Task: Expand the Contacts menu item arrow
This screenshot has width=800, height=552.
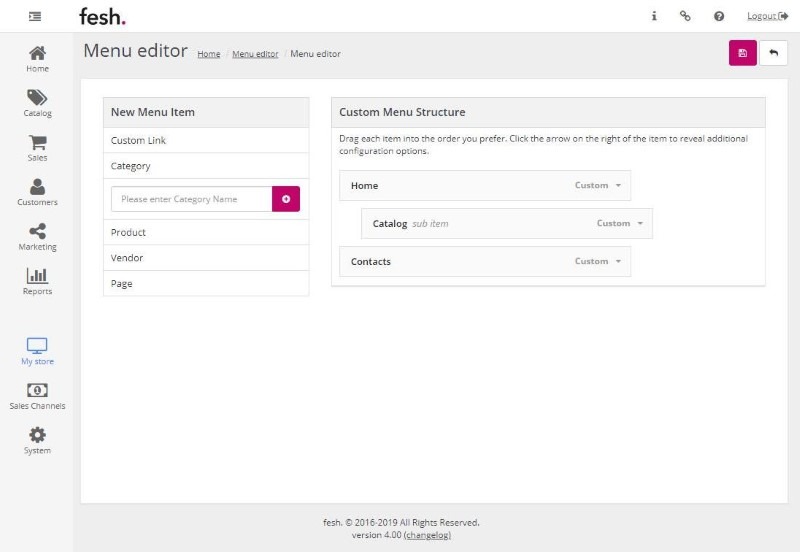Action: click(618, 262)
